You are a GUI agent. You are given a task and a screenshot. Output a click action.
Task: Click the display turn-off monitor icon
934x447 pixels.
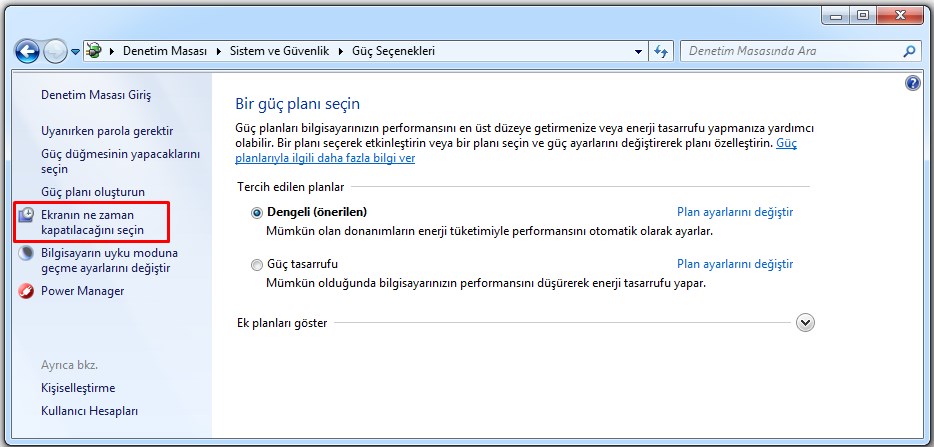tap(26, 215)
